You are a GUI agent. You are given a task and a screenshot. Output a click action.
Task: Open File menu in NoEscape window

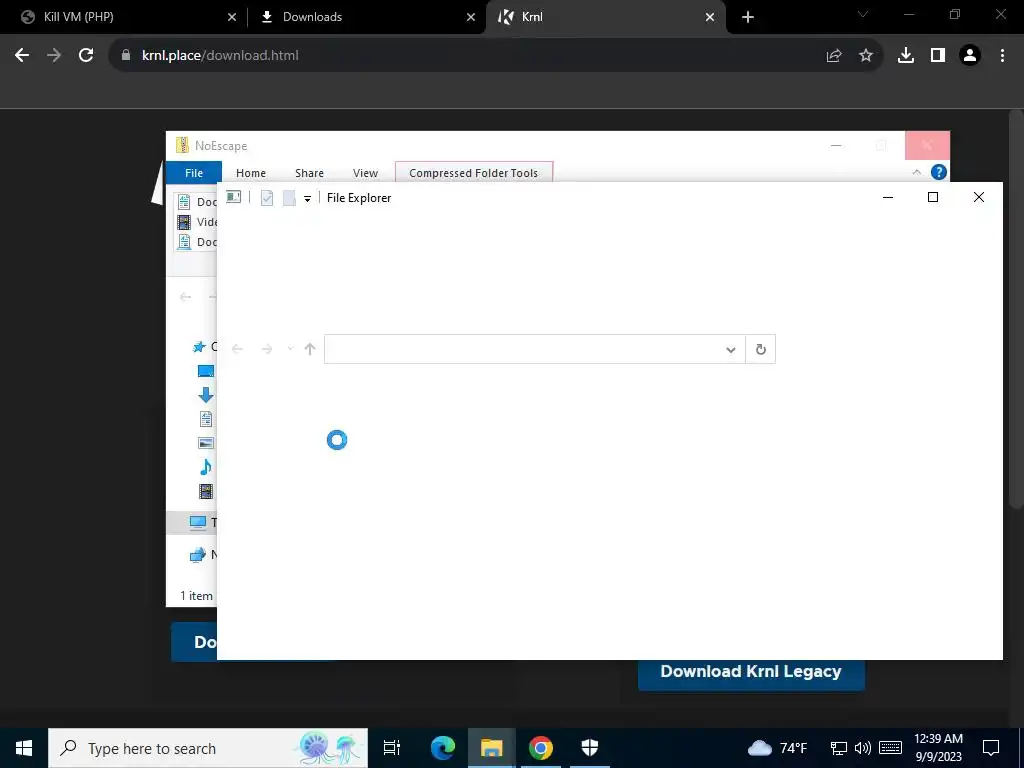[194, 173]
